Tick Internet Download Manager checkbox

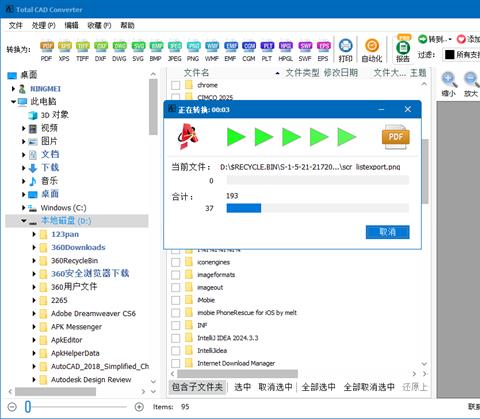tap(176, 363)
